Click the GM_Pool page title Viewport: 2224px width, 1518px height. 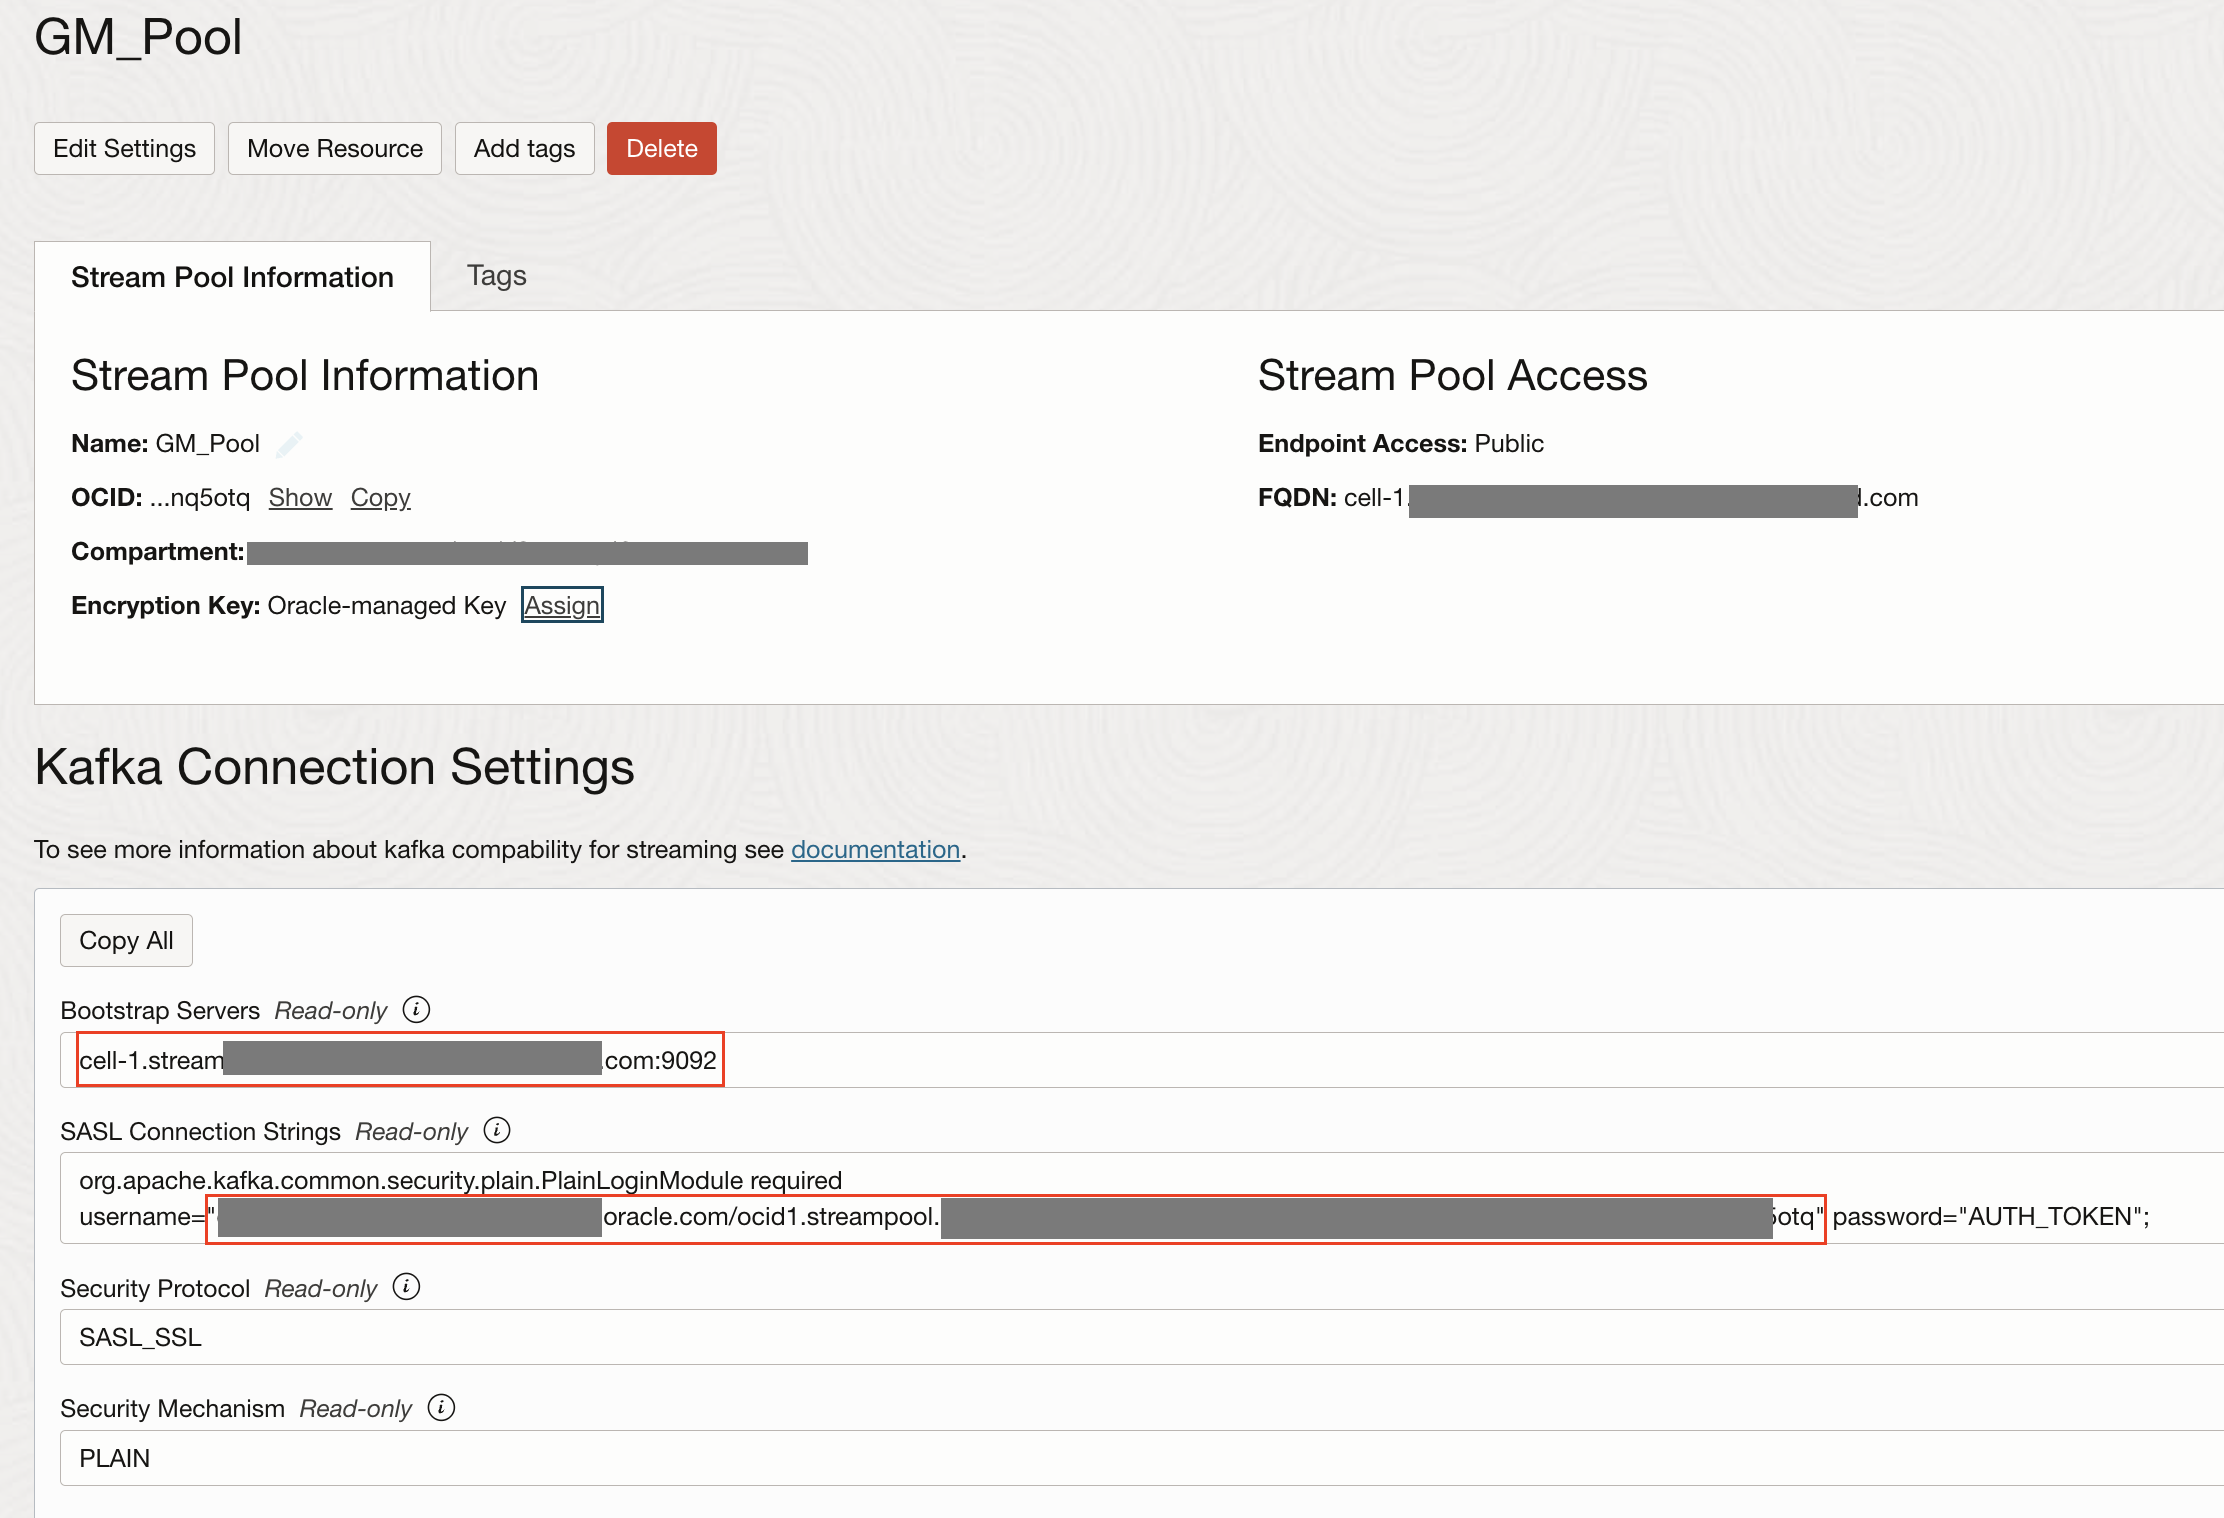click(138, 38)
